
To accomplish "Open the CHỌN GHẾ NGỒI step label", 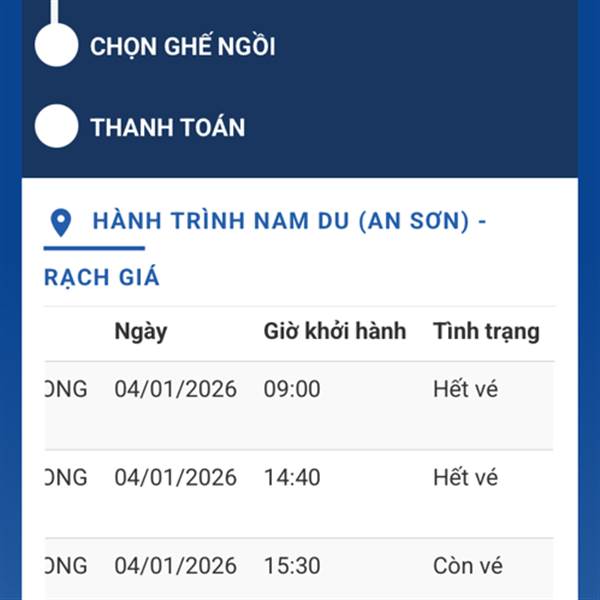I will 182,46.
